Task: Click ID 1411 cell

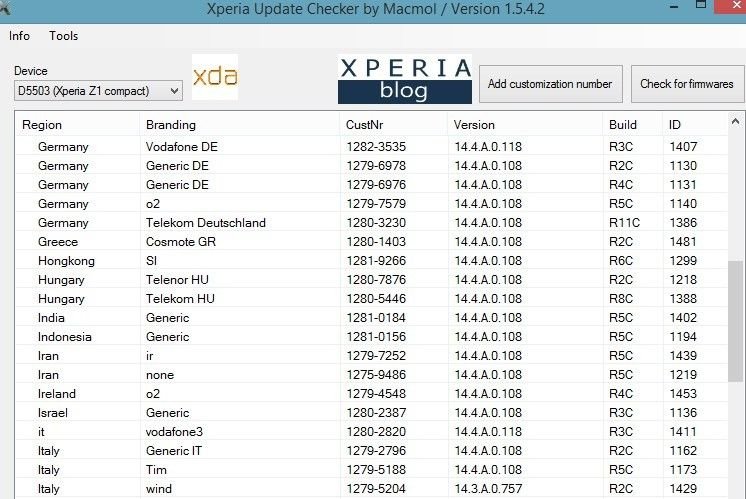Action: [x=683, y=432]
